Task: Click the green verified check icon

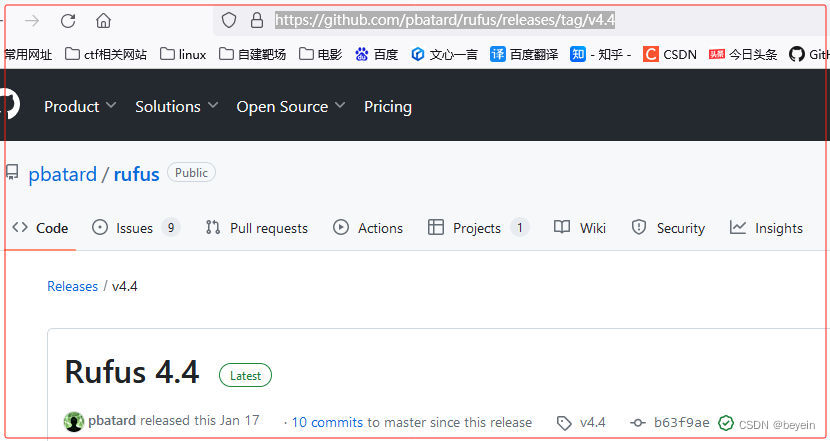Action: click(726, 423)
